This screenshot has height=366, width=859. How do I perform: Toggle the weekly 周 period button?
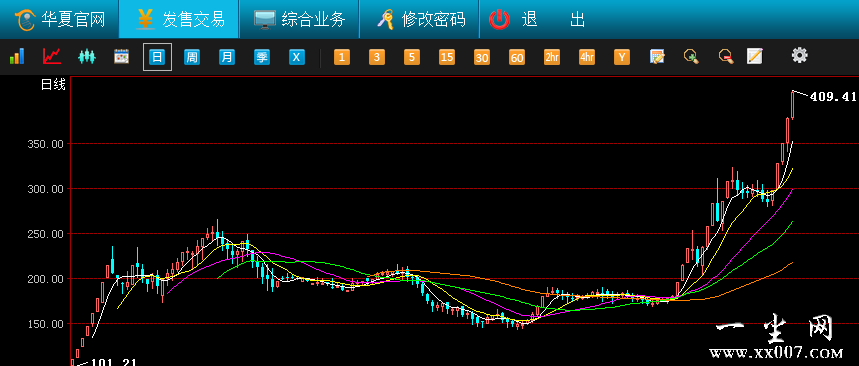[192, 57]
